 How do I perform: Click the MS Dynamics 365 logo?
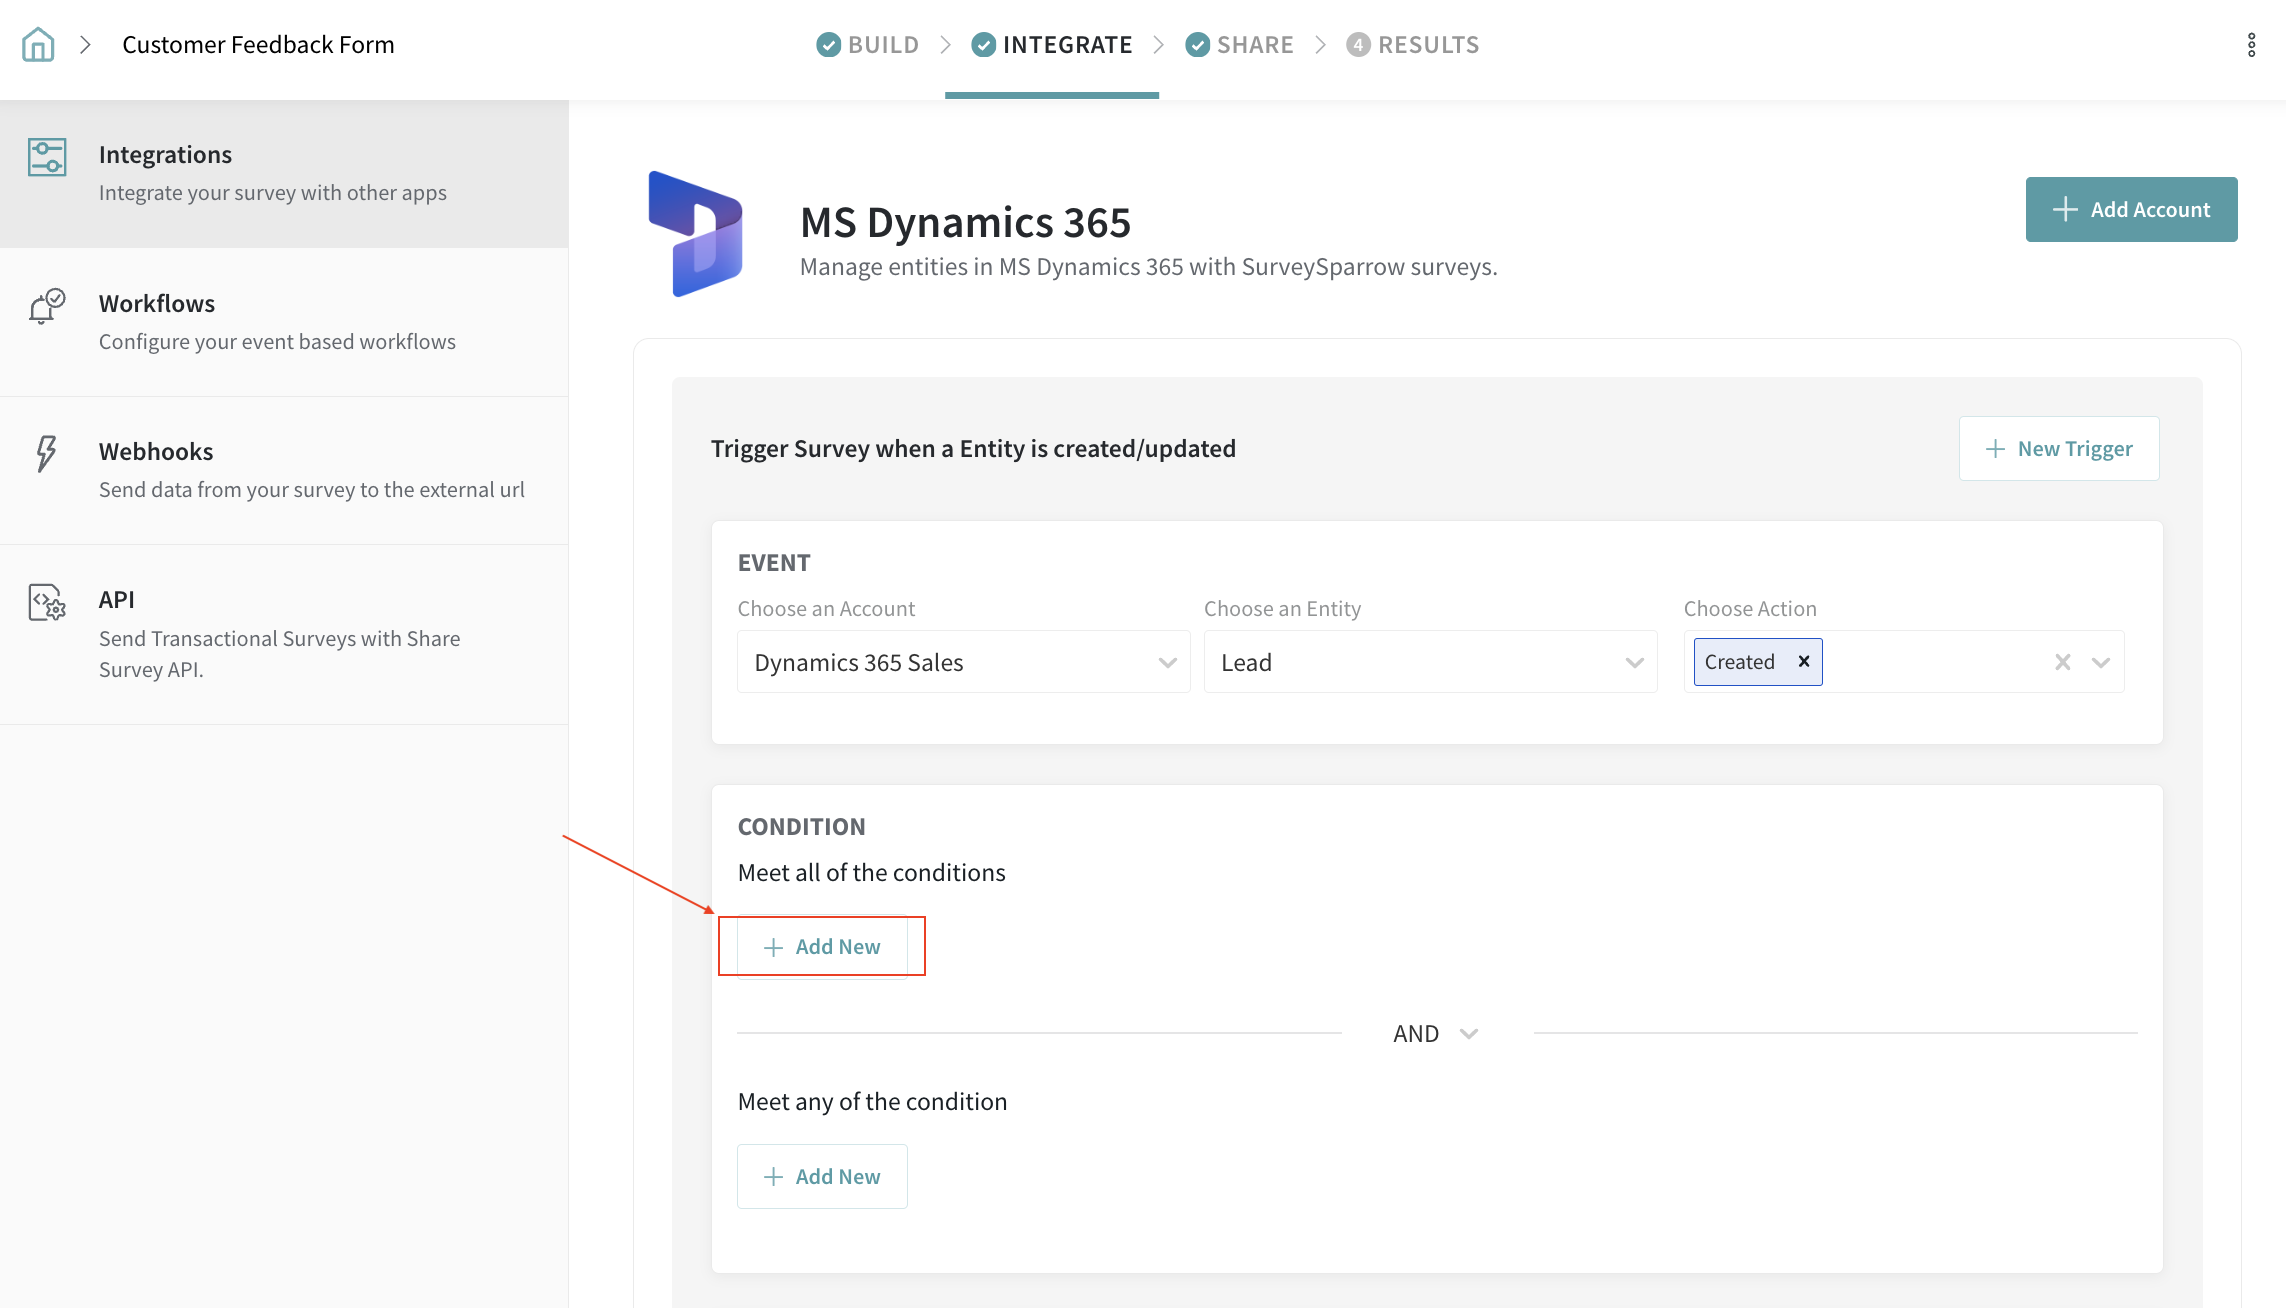tap(696, 234)
